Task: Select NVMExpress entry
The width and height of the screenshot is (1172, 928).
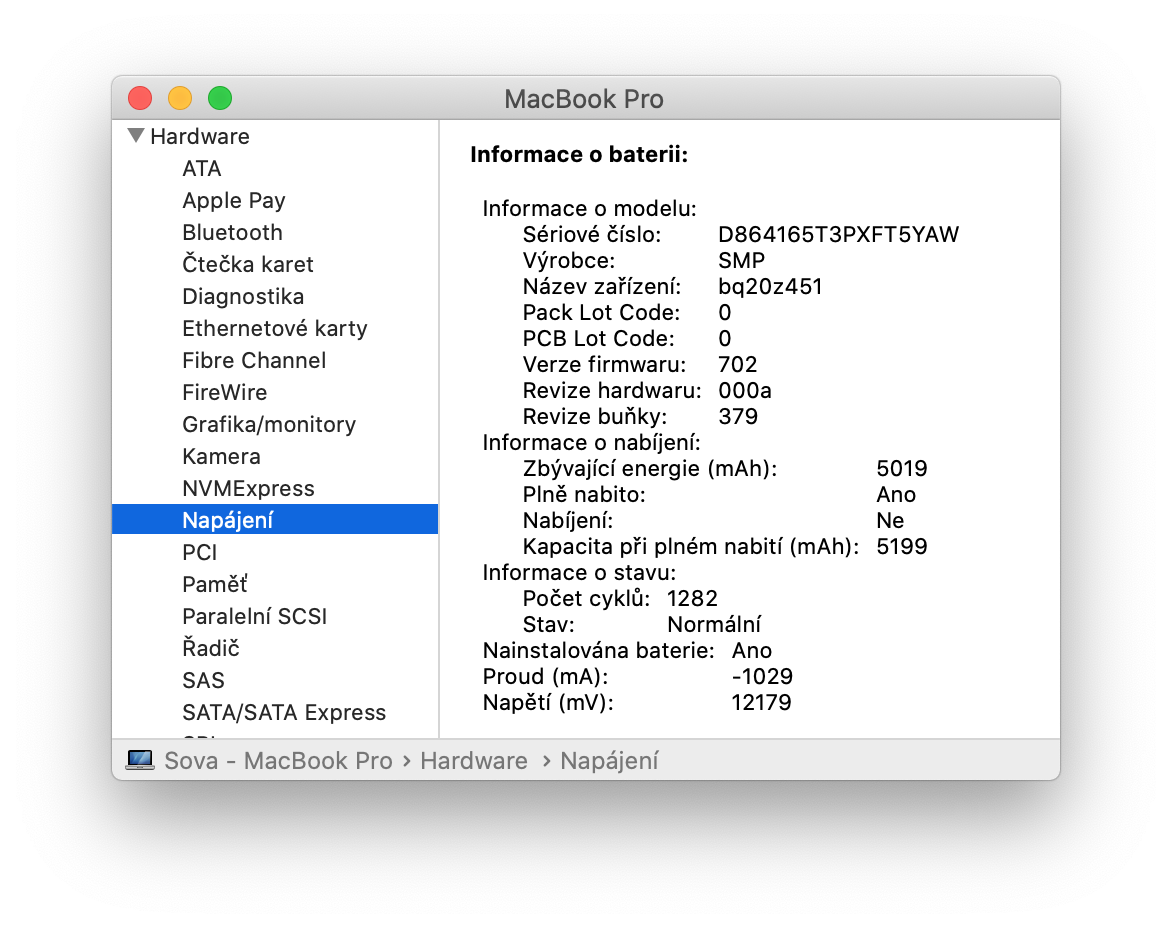Action: click(248, 489)
